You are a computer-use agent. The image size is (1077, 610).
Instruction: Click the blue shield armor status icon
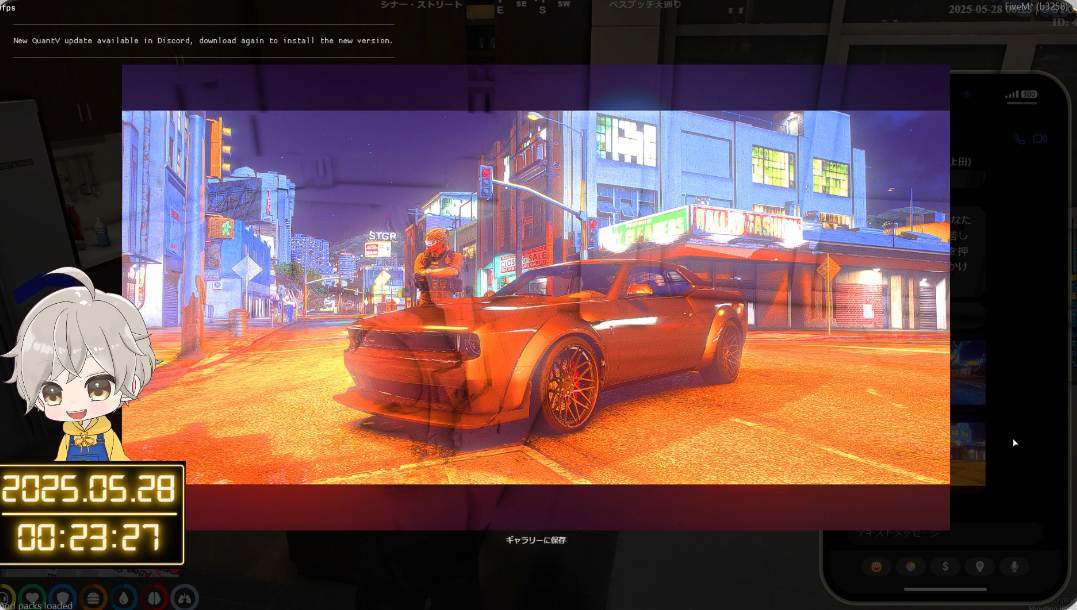click(x=63, y=598)
